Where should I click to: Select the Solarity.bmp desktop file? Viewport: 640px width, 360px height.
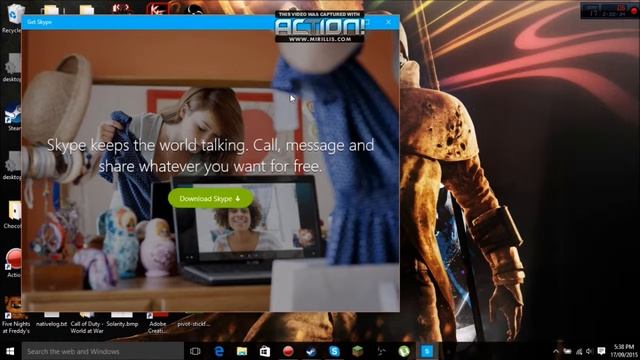pyautogui.click(x=122, y=320)
